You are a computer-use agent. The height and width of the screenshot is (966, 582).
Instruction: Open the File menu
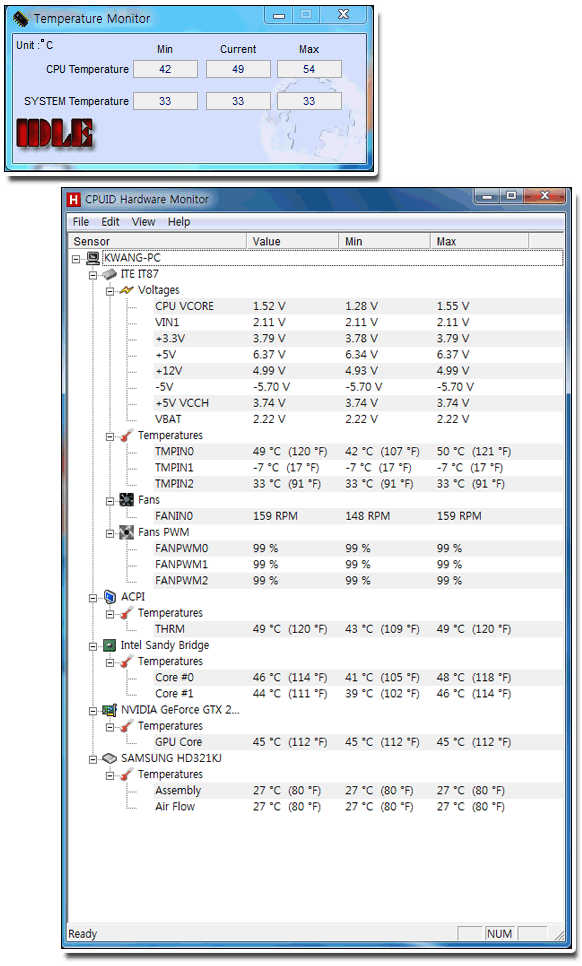pos(81,222)
